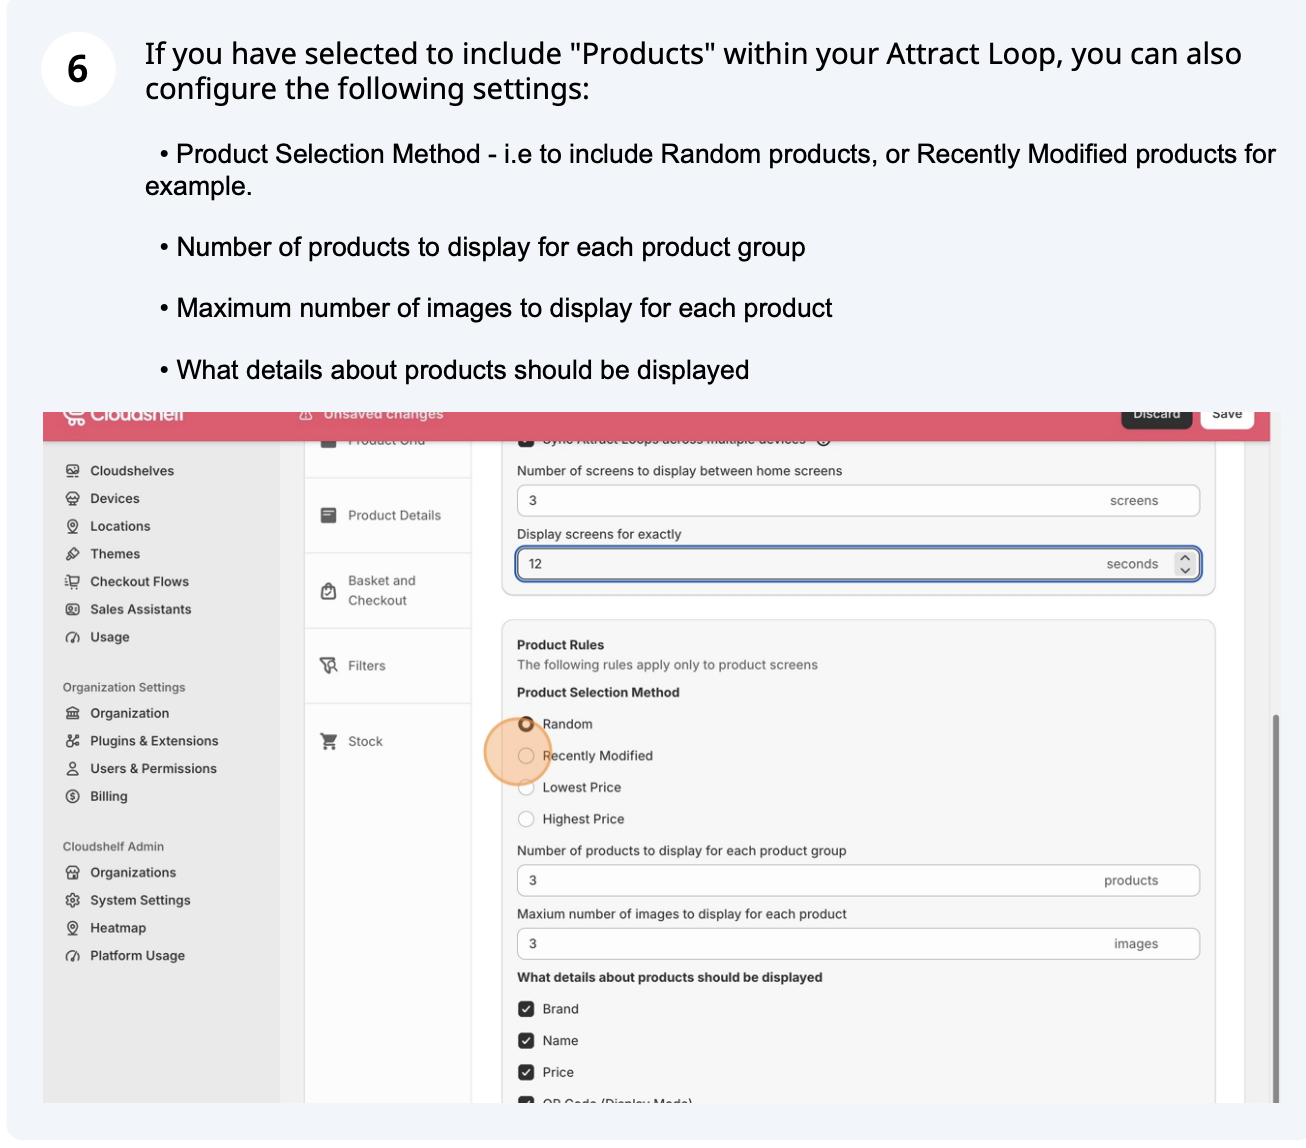The height and width of the screenshot is (1148, 1306).
Task: Open the Basket and Checkout tab
Action: tap(381, 590)
